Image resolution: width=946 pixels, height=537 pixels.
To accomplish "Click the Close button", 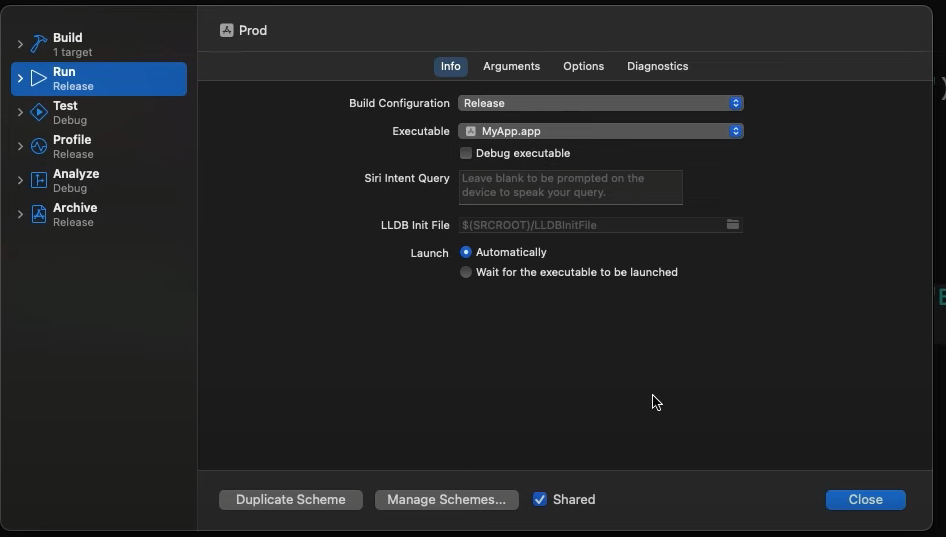I will point(865,500).
